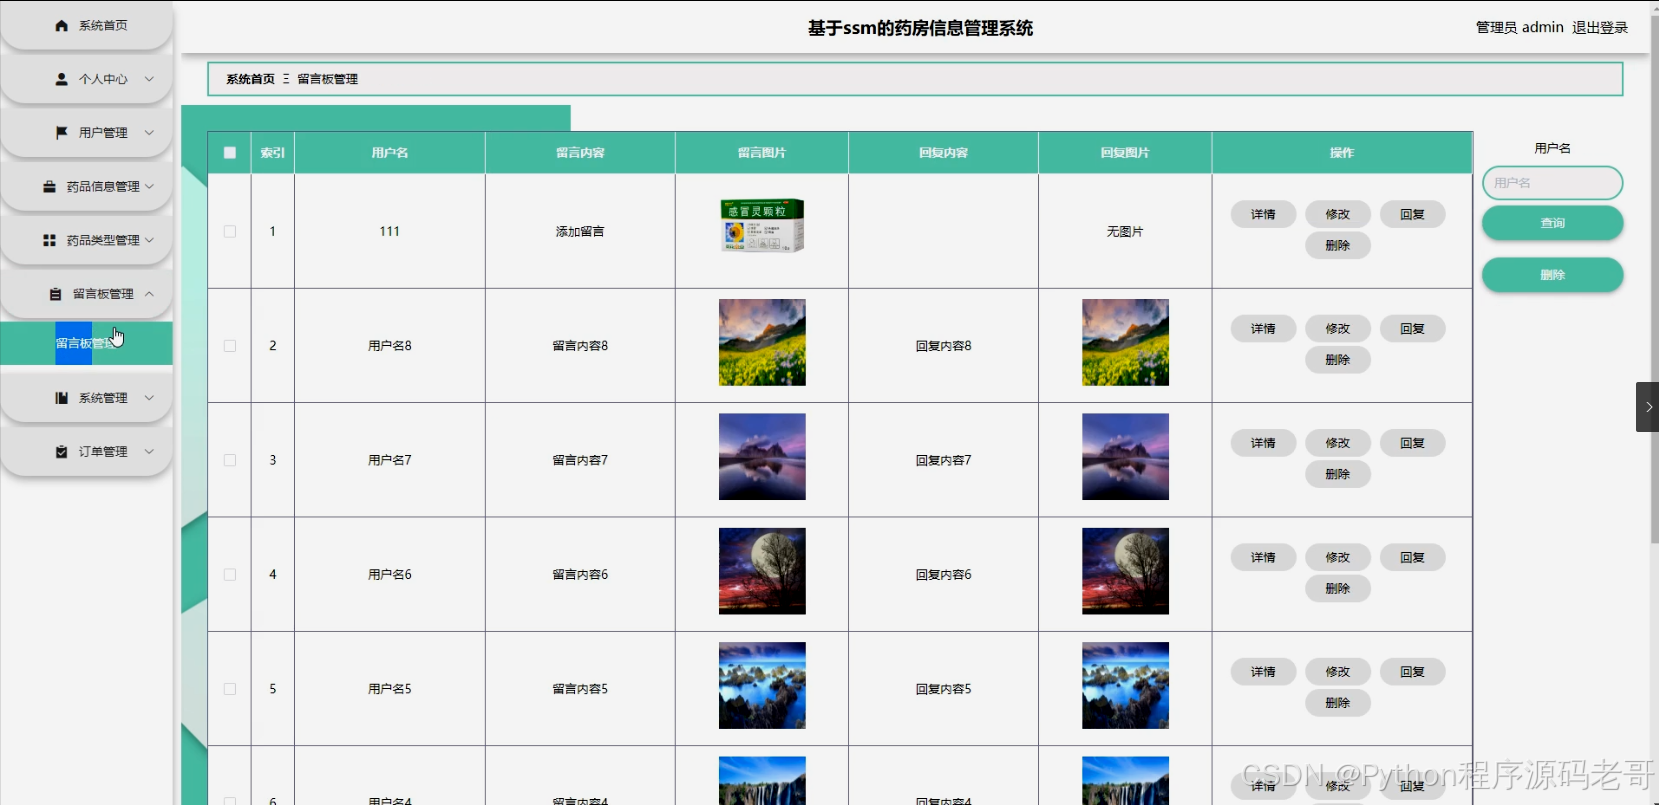Focus the 用户名 search input field
Viewport: 1659px width, 805px height.
coord(1552,183)
